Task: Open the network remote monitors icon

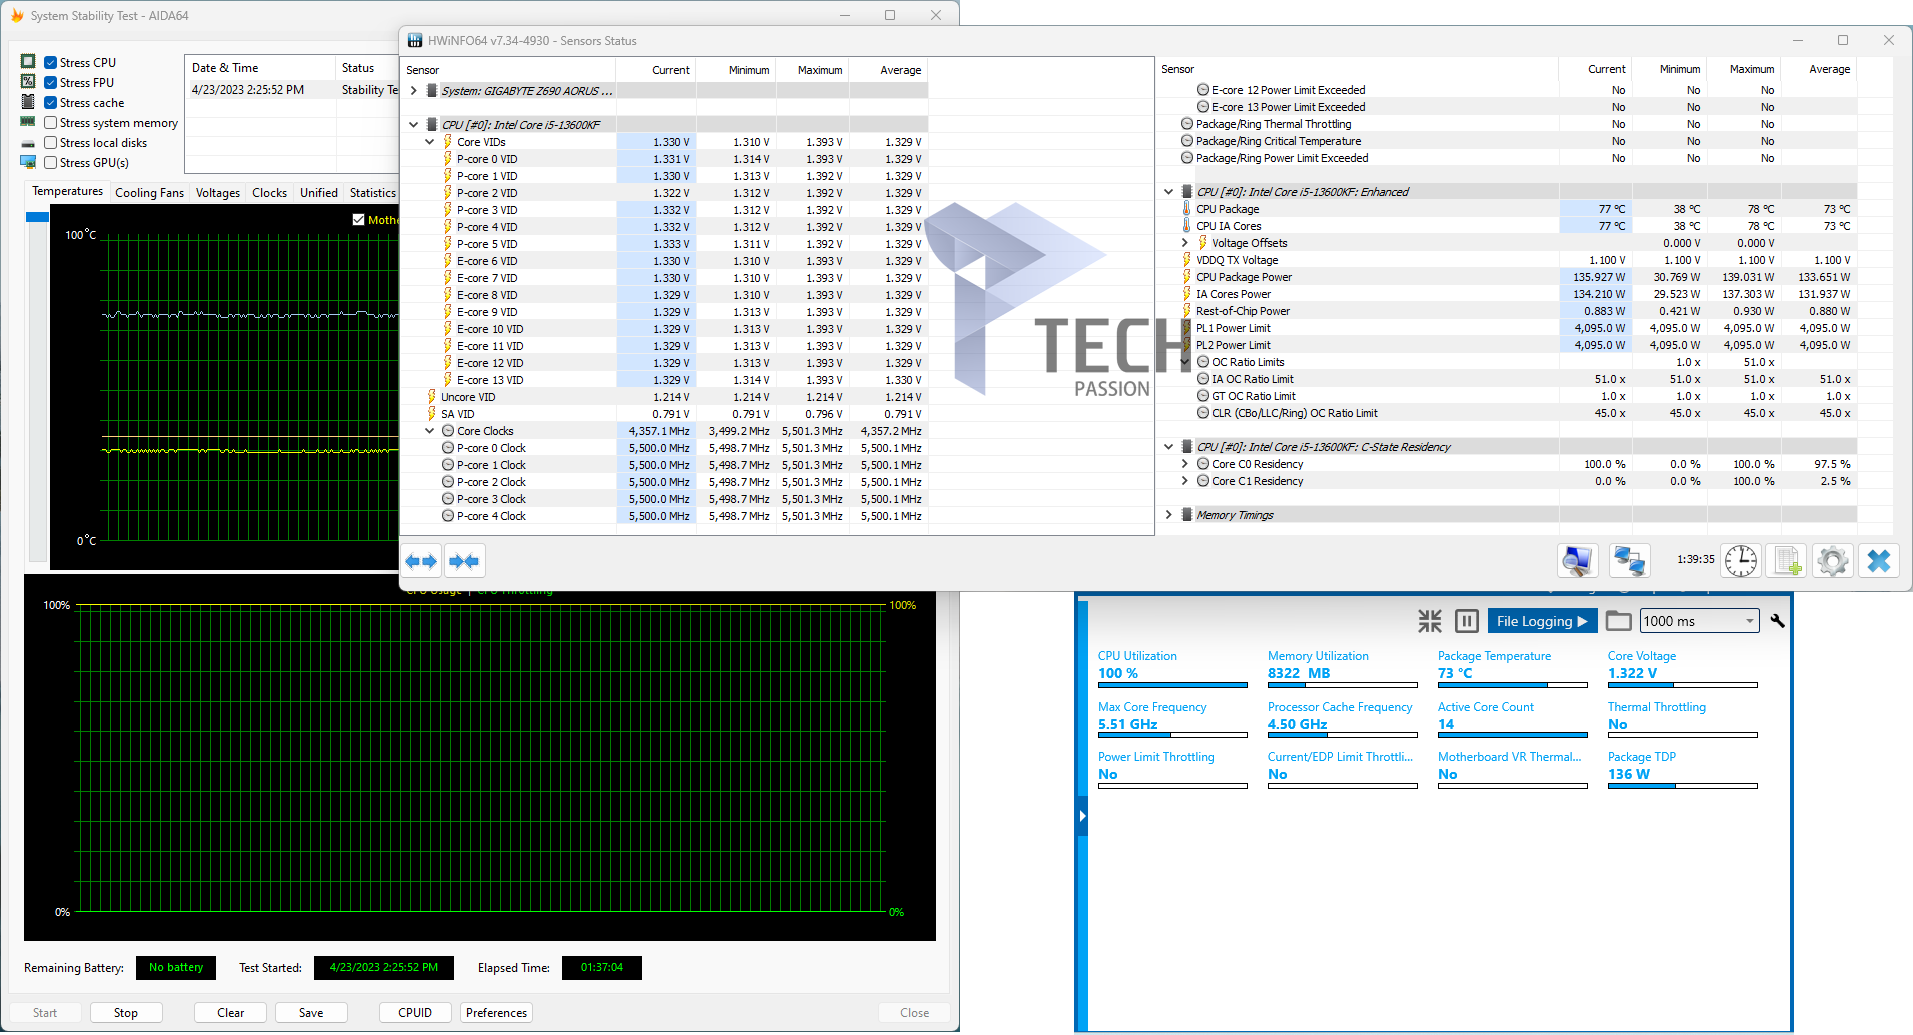Action: click(x=1629, y=561)
